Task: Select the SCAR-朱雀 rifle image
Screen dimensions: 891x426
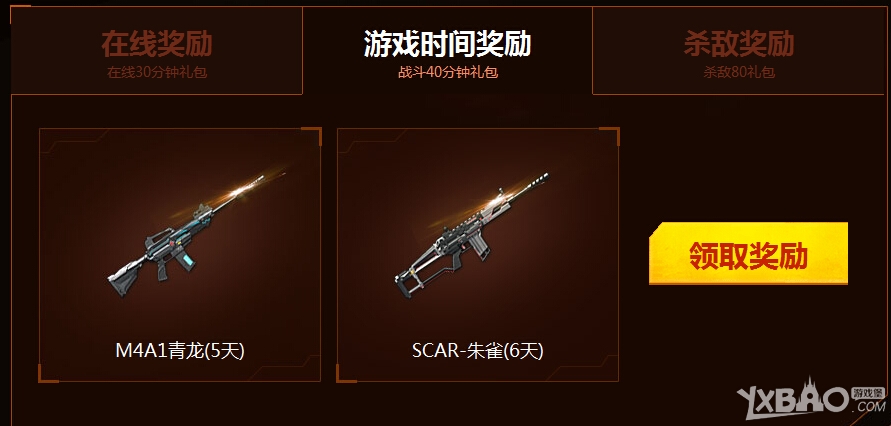Action: point(471,235)
